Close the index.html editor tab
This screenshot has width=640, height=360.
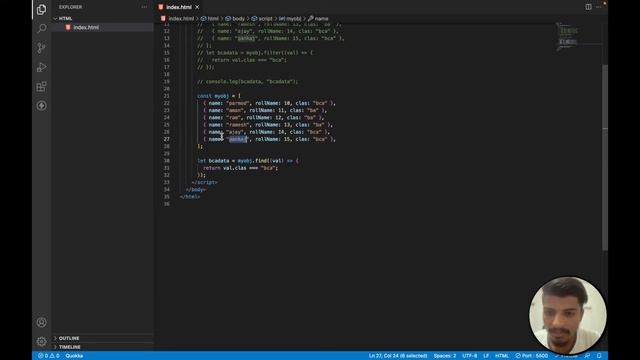197,7
